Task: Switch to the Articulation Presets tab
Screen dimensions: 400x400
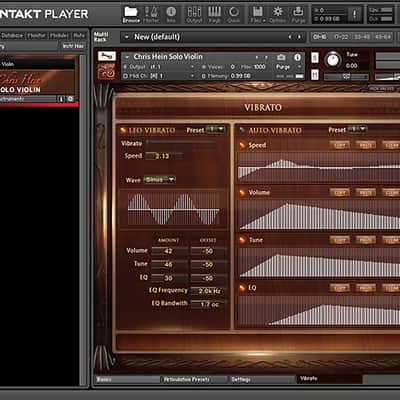Action: coord(194,379)
